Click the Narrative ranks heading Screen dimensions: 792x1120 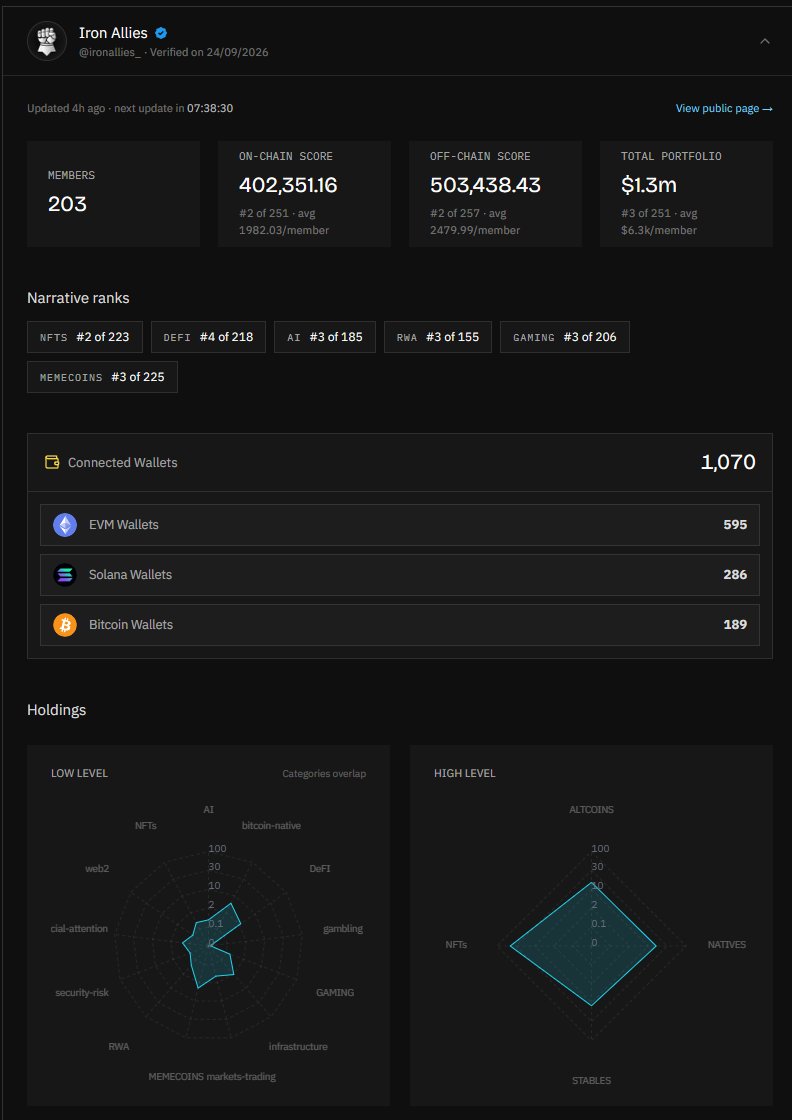tap(79, 299)
